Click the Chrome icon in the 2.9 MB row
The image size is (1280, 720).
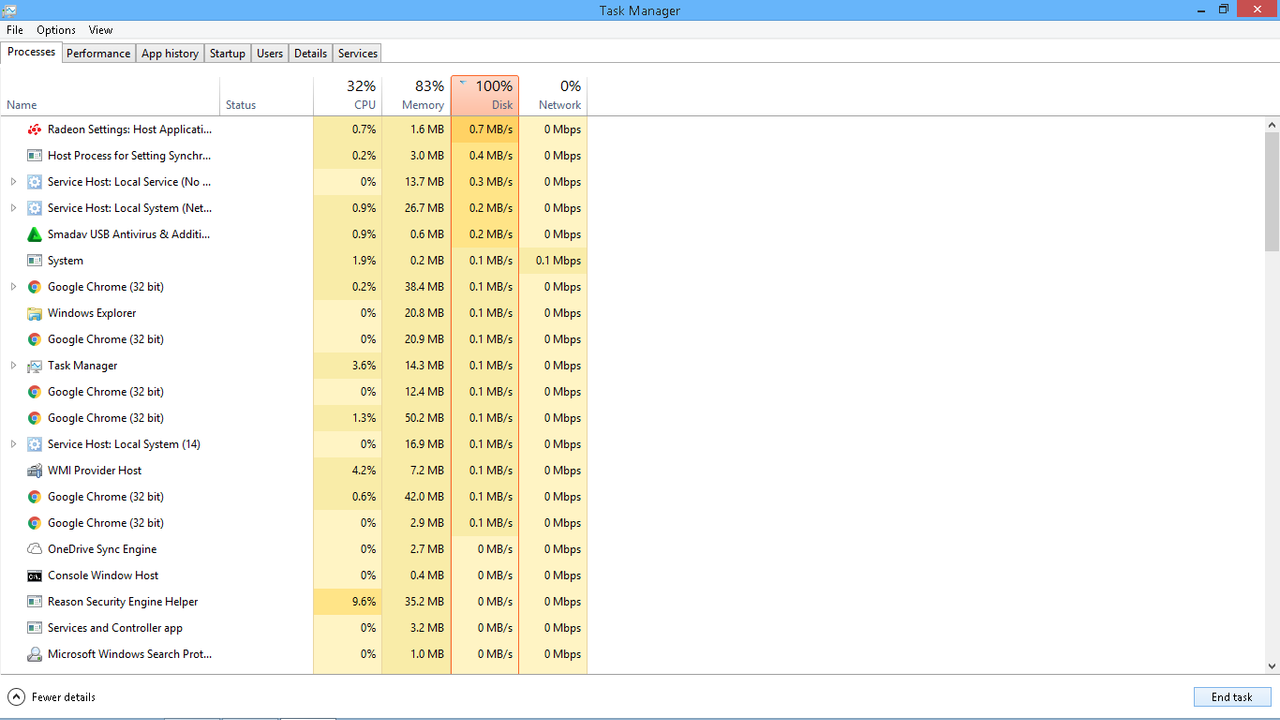click(34, 522)
